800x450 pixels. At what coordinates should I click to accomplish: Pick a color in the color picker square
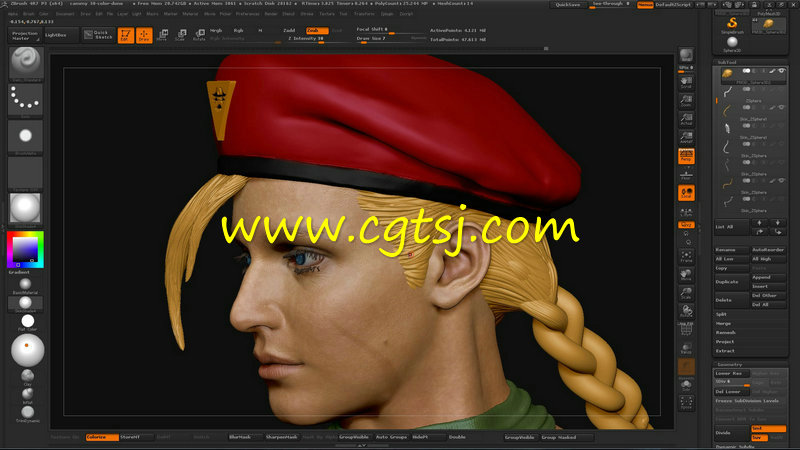(25, 249)
